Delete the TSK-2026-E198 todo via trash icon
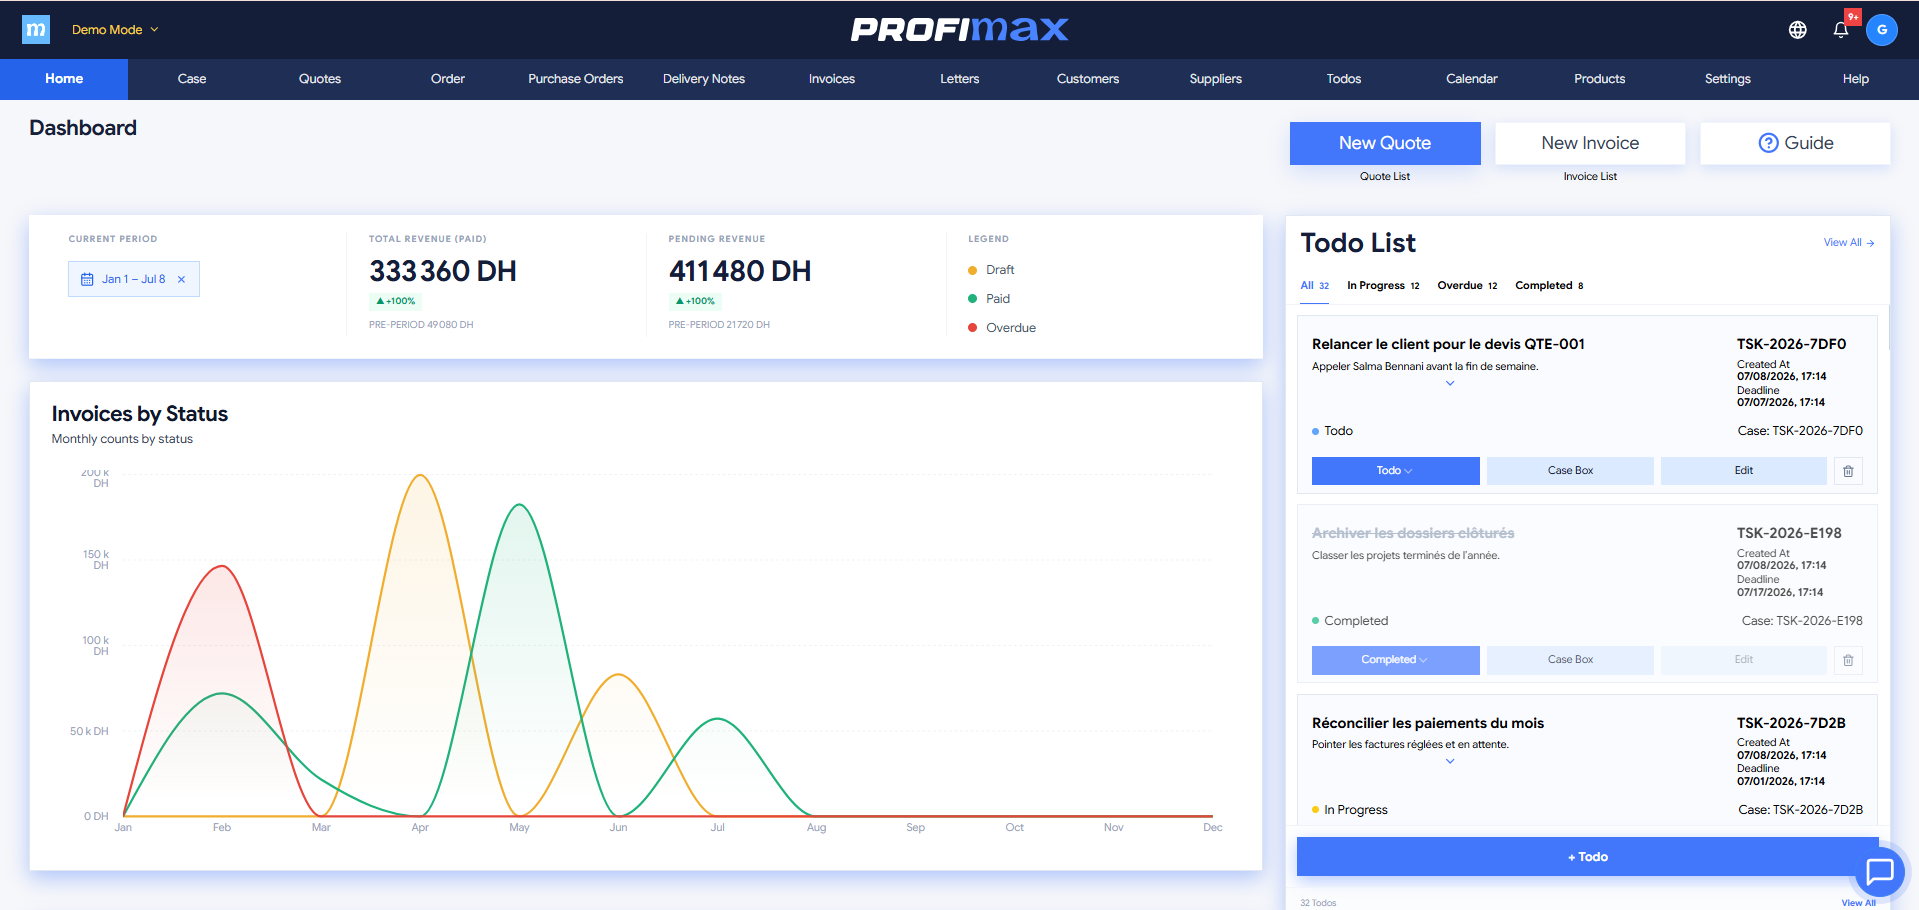Image resolution: width=1919 pixels, height=910 pixels. click(x=1848, y=660)
